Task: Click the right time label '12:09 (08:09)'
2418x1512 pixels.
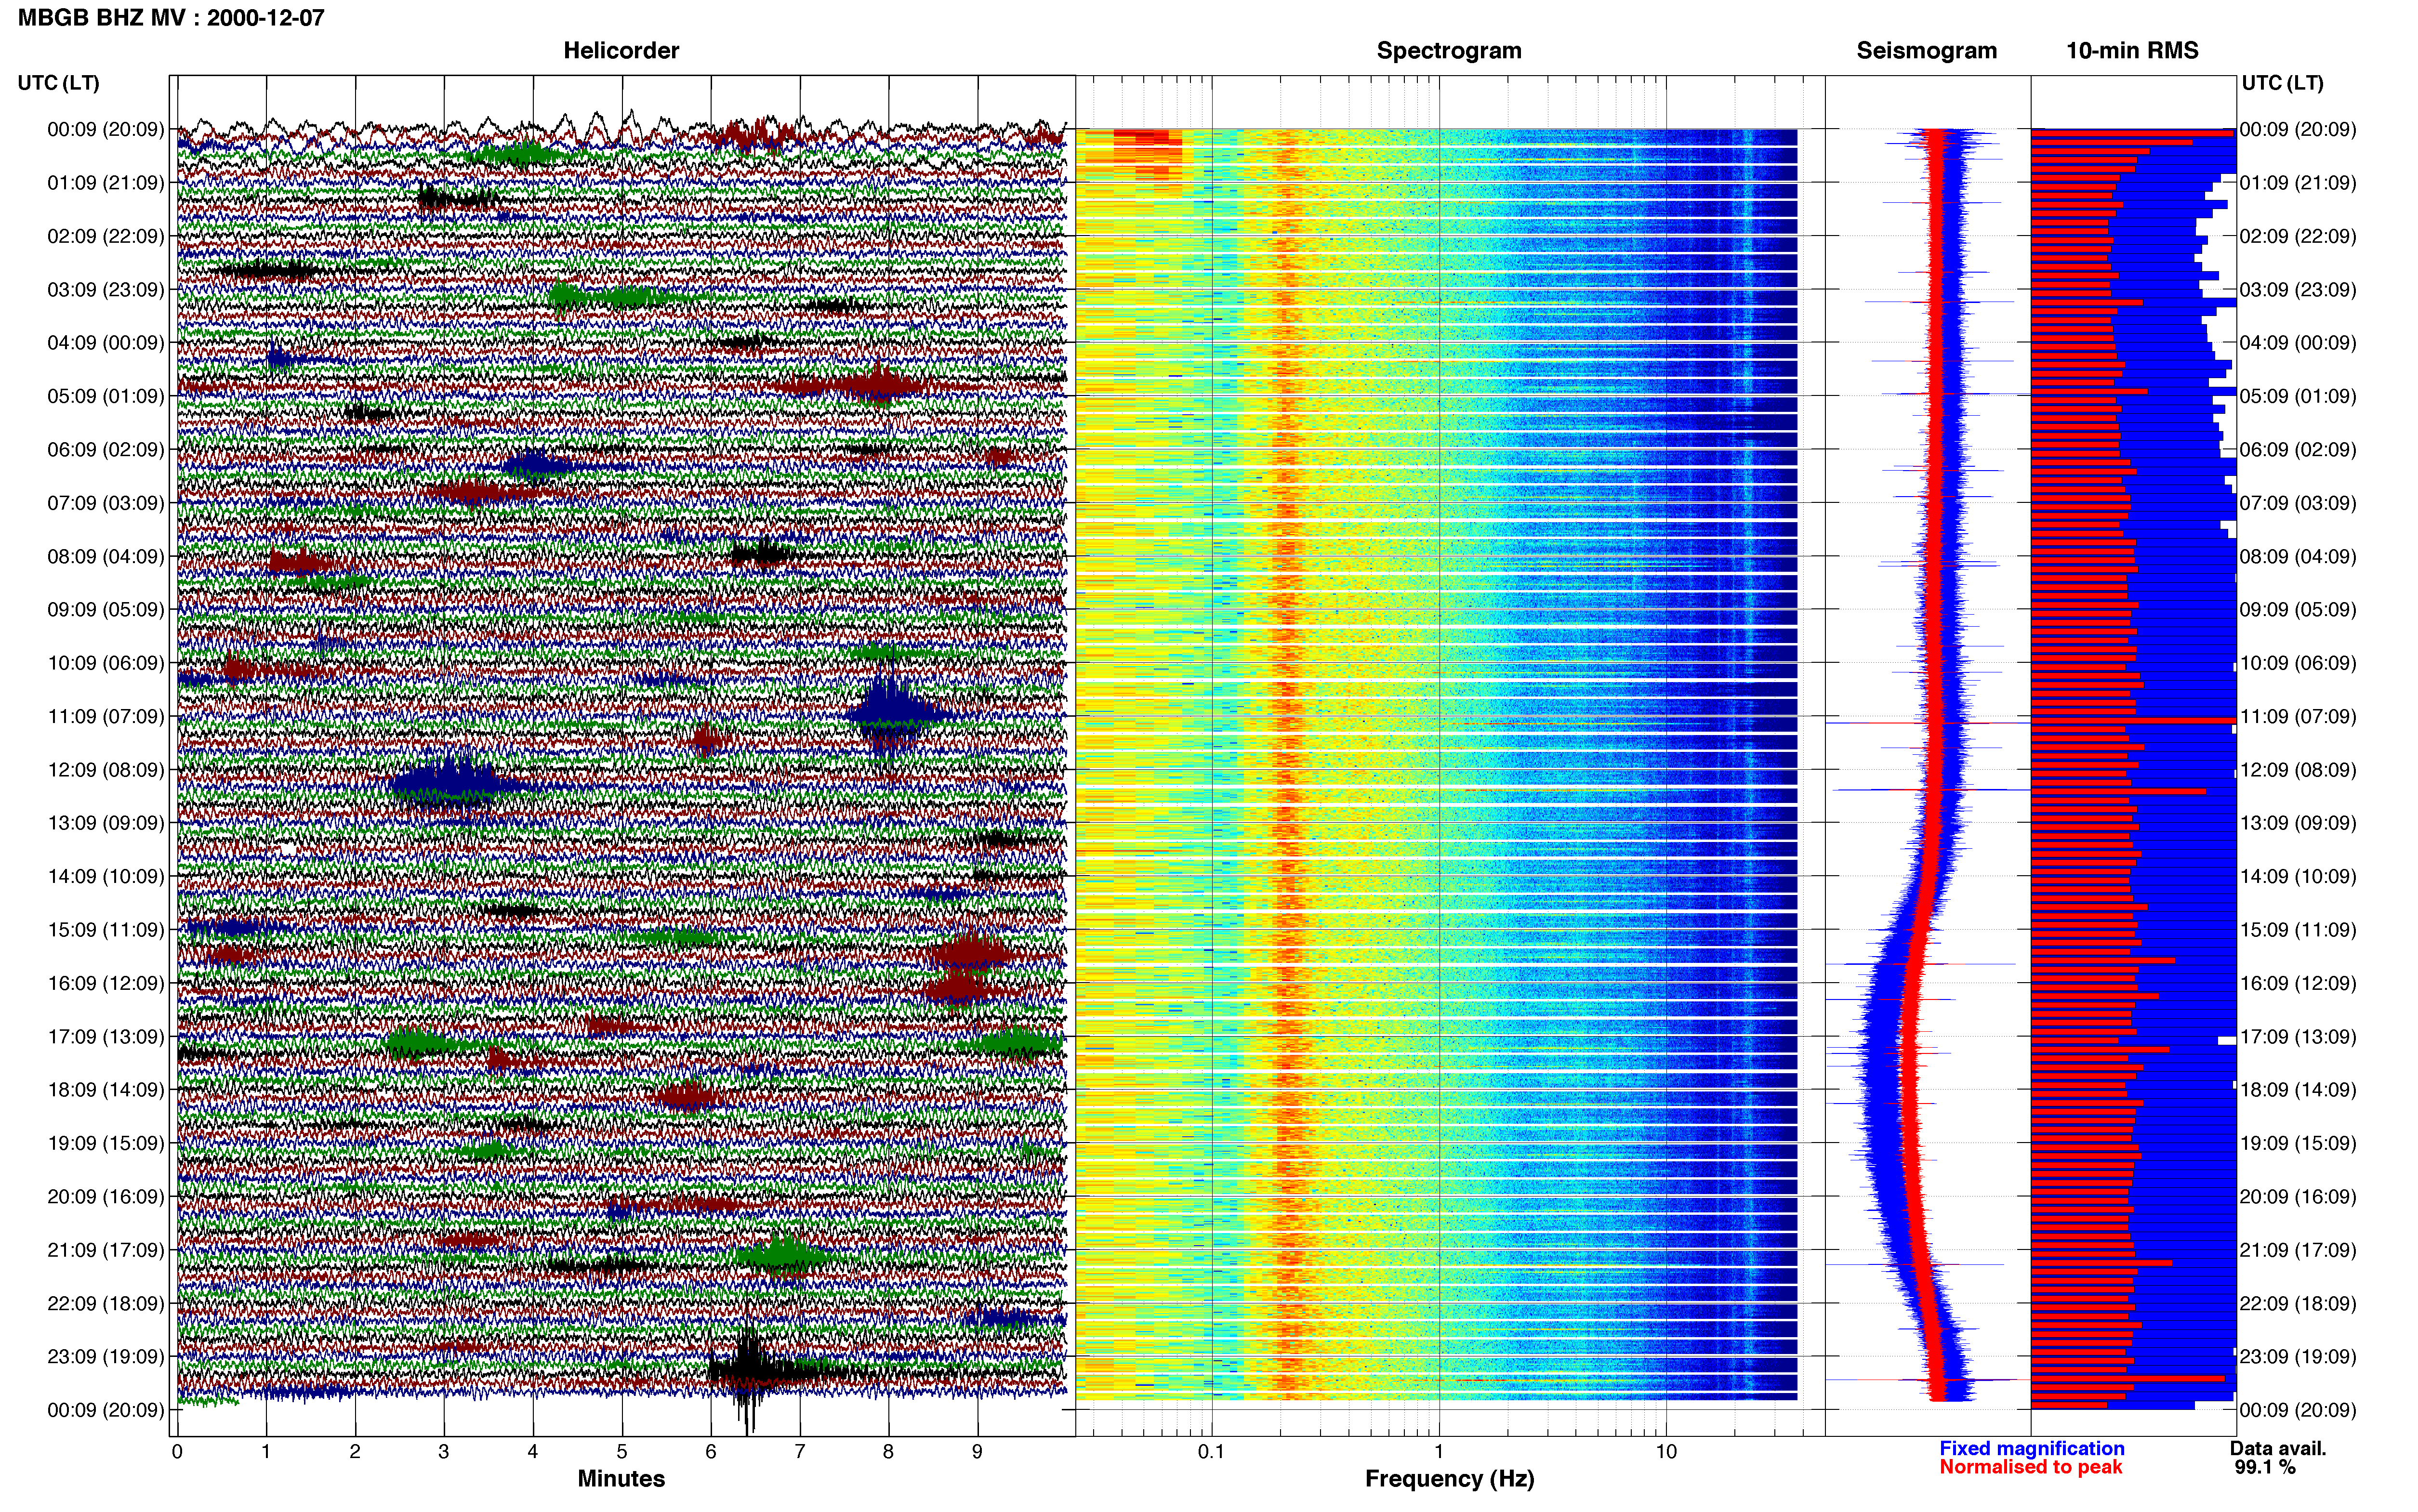Action: pyautogui.click(x=2297, y=770)
